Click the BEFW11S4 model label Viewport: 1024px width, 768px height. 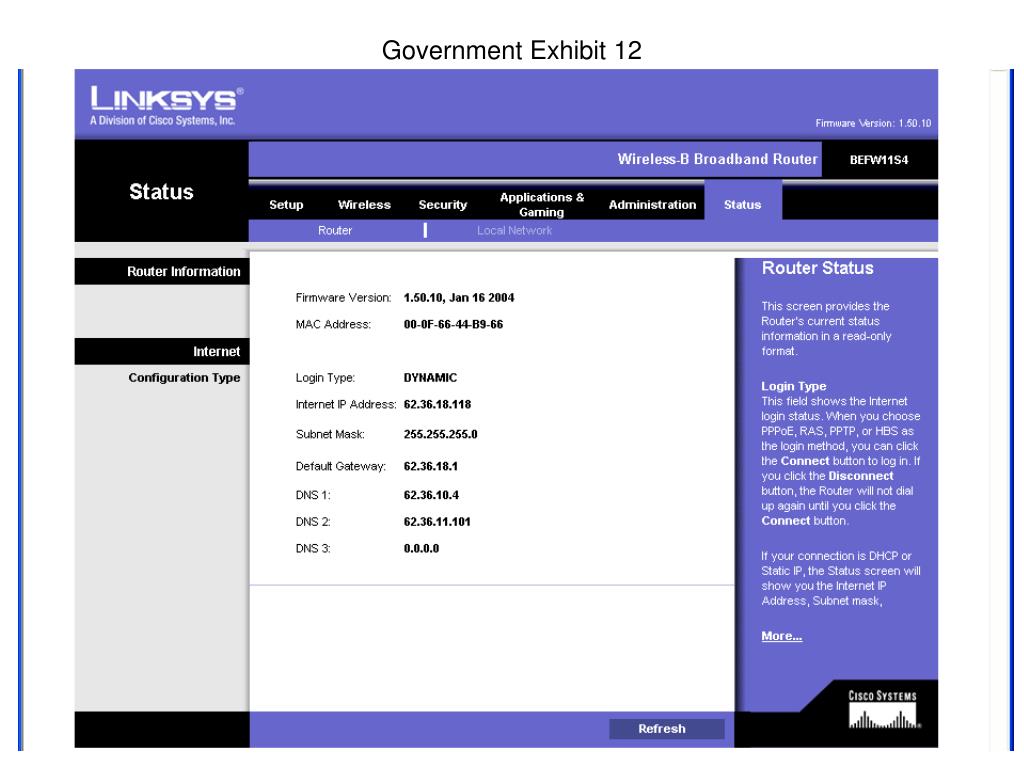coord(878,160)
